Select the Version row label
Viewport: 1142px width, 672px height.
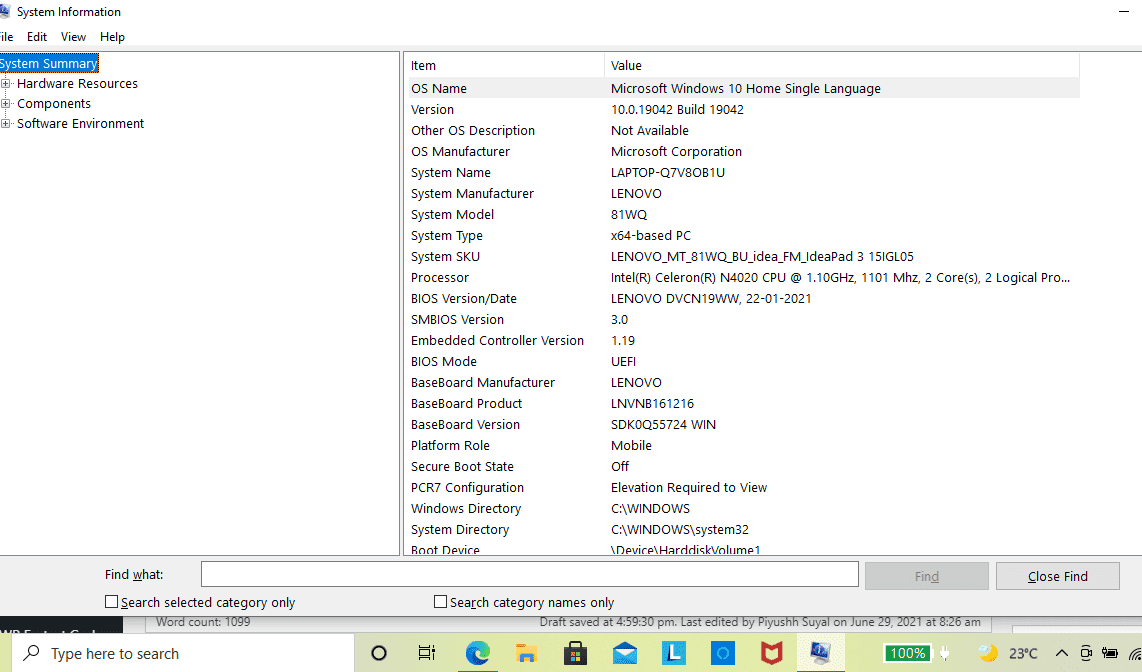[x=432, y=109]
